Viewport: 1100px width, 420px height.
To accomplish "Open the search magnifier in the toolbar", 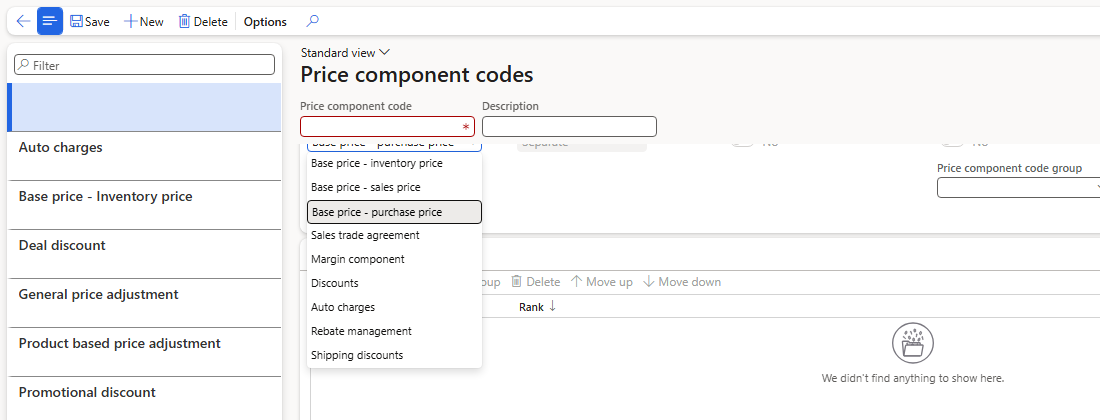I will 313,21.
